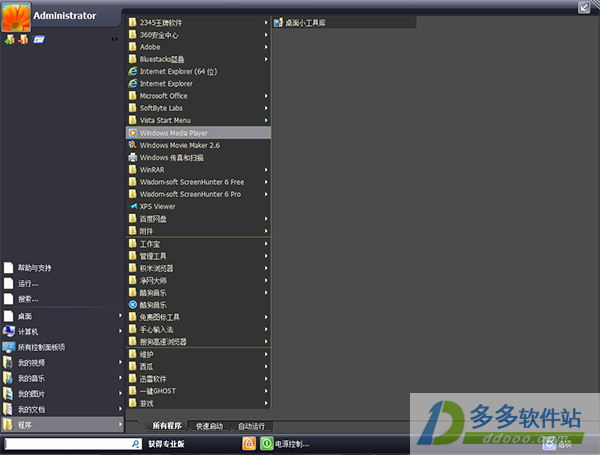Open the SoftByte Labs folder
Image resolution: width=600 pixels, height=455 pixels.
(x=198, y=108)
